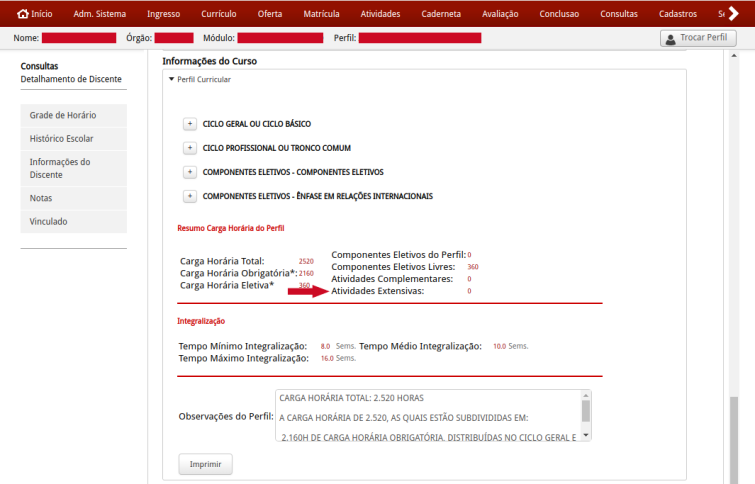Image resolution: width=755 pixels, height=484 pixels.
Task: Expand Ciclo Geral ou Ciclo Básico
Action: pos(190,124)
